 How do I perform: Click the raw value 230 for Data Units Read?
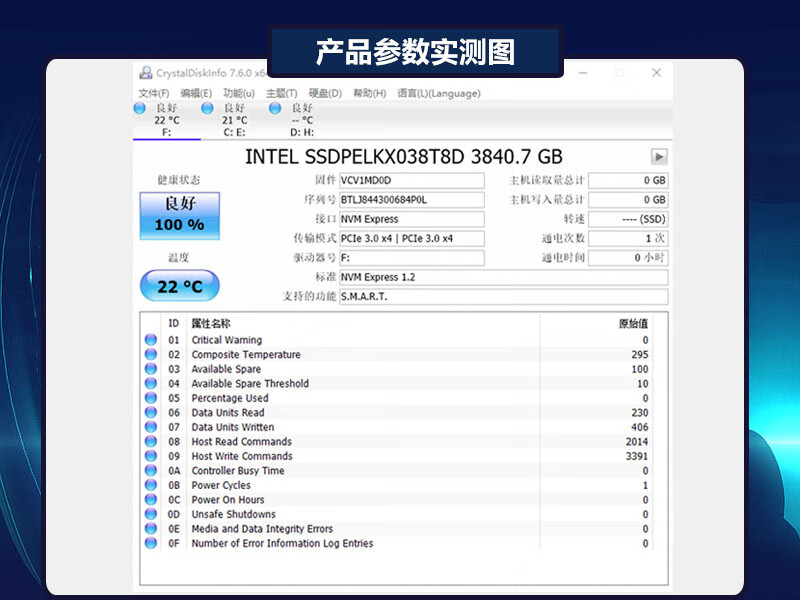click(x=640, y=412)
